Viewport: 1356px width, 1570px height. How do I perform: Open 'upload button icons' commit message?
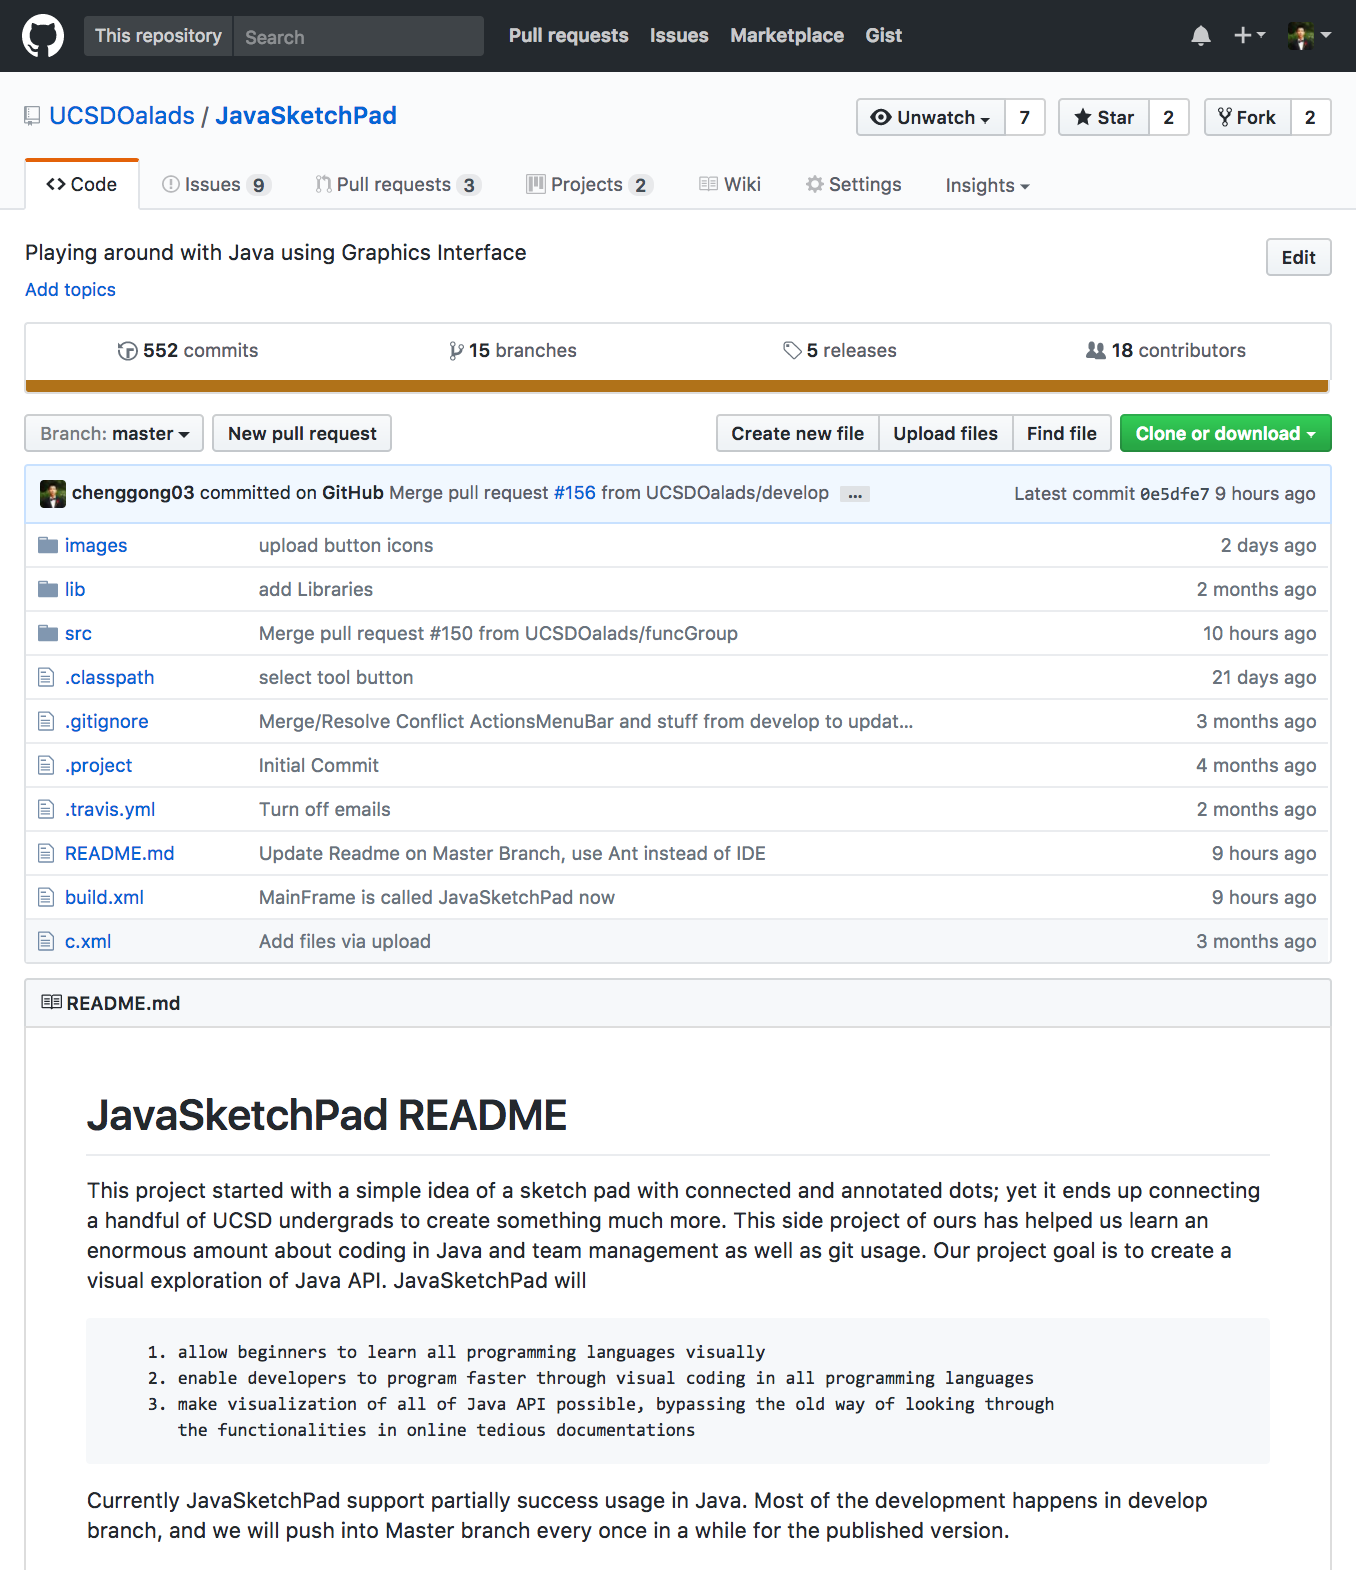[x=346, y=545]
